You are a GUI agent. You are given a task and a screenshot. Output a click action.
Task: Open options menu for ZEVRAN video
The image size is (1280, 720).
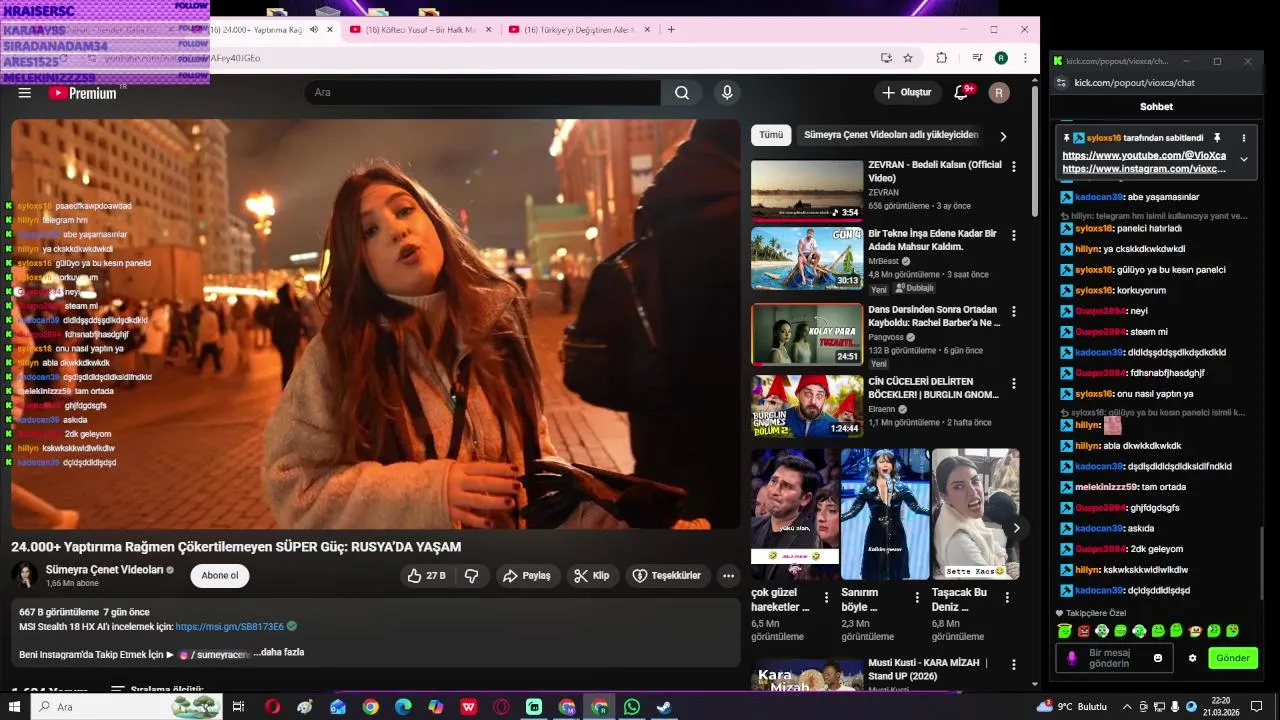click(x=1014, y=167)
